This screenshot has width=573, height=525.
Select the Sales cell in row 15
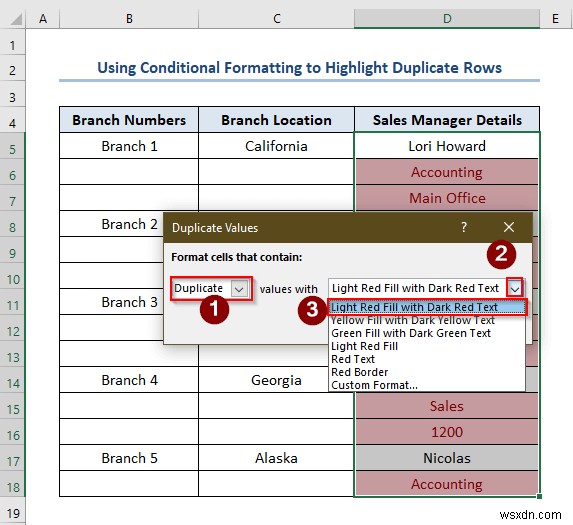tap(447, 406)
